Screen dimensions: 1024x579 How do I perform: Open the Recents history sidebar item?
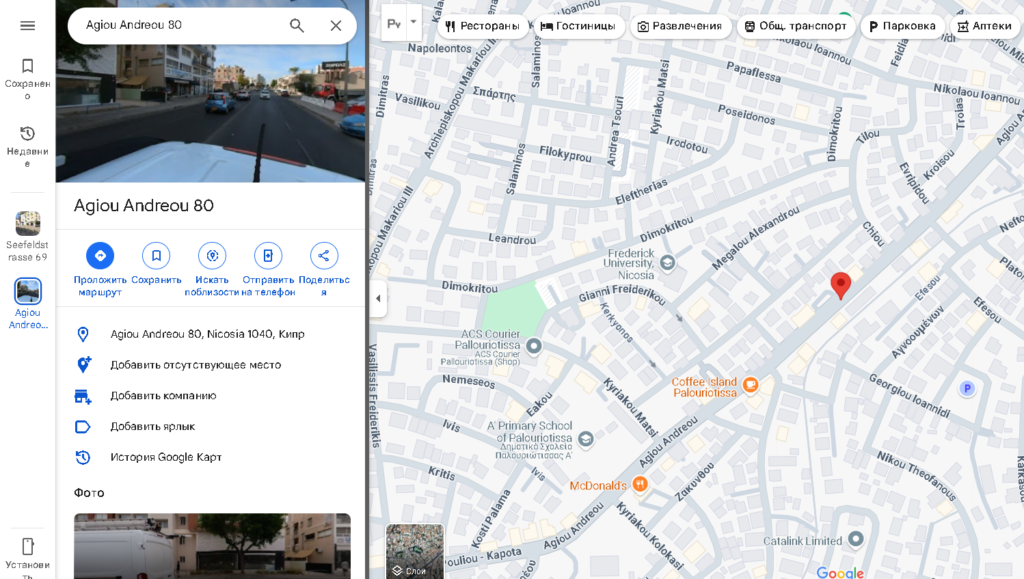click(27, 147)
